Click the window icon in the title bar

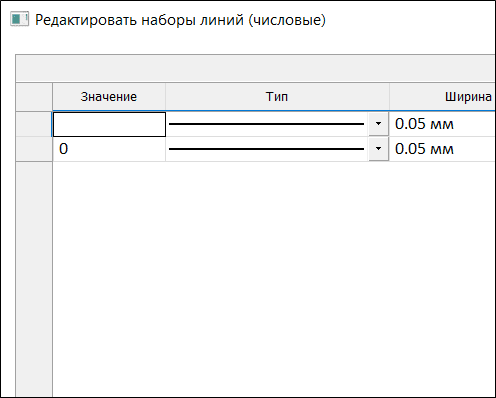click(19, 19)
